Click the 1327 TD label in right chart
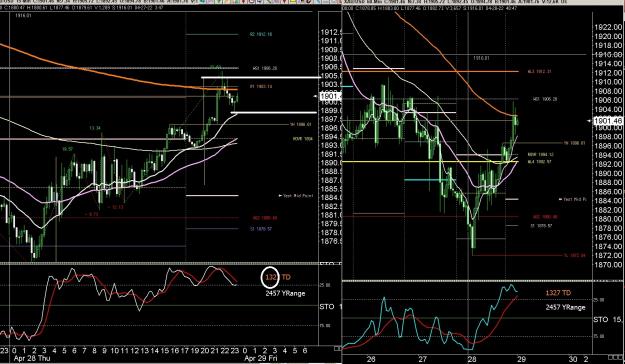This screenshot has height=364, width=625. pyautogui.click(x=558, y=293)
